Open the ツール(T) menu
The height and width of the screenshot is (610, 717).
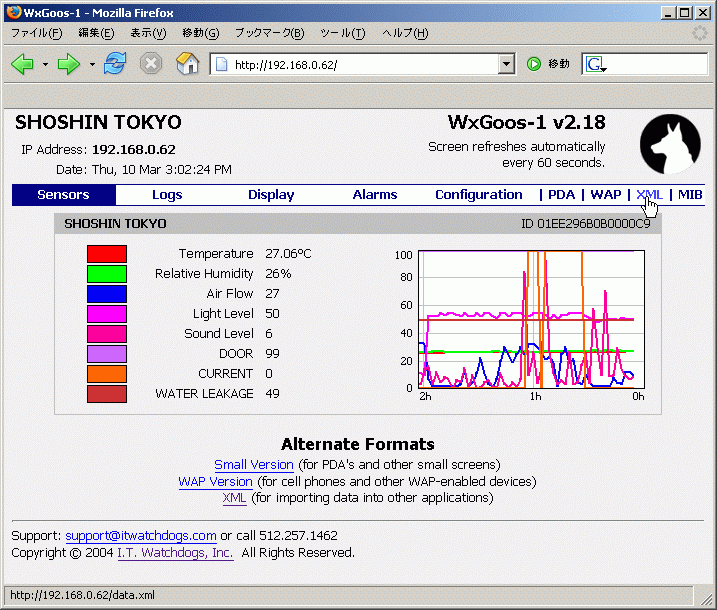pos(343,33)
